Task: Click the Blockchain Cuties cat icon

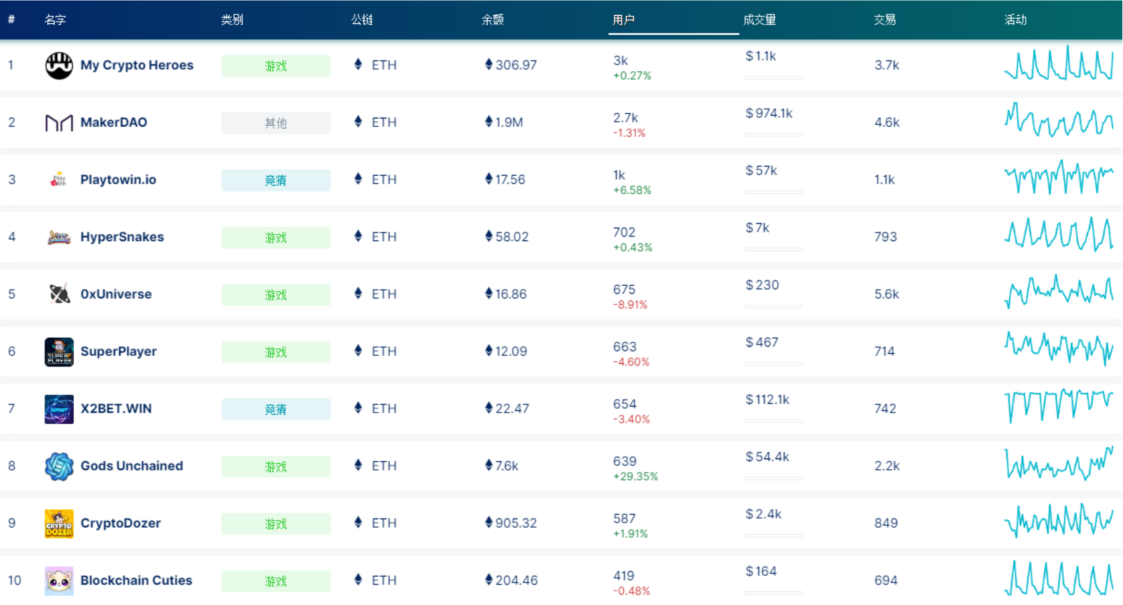Action: click(59, 581)
